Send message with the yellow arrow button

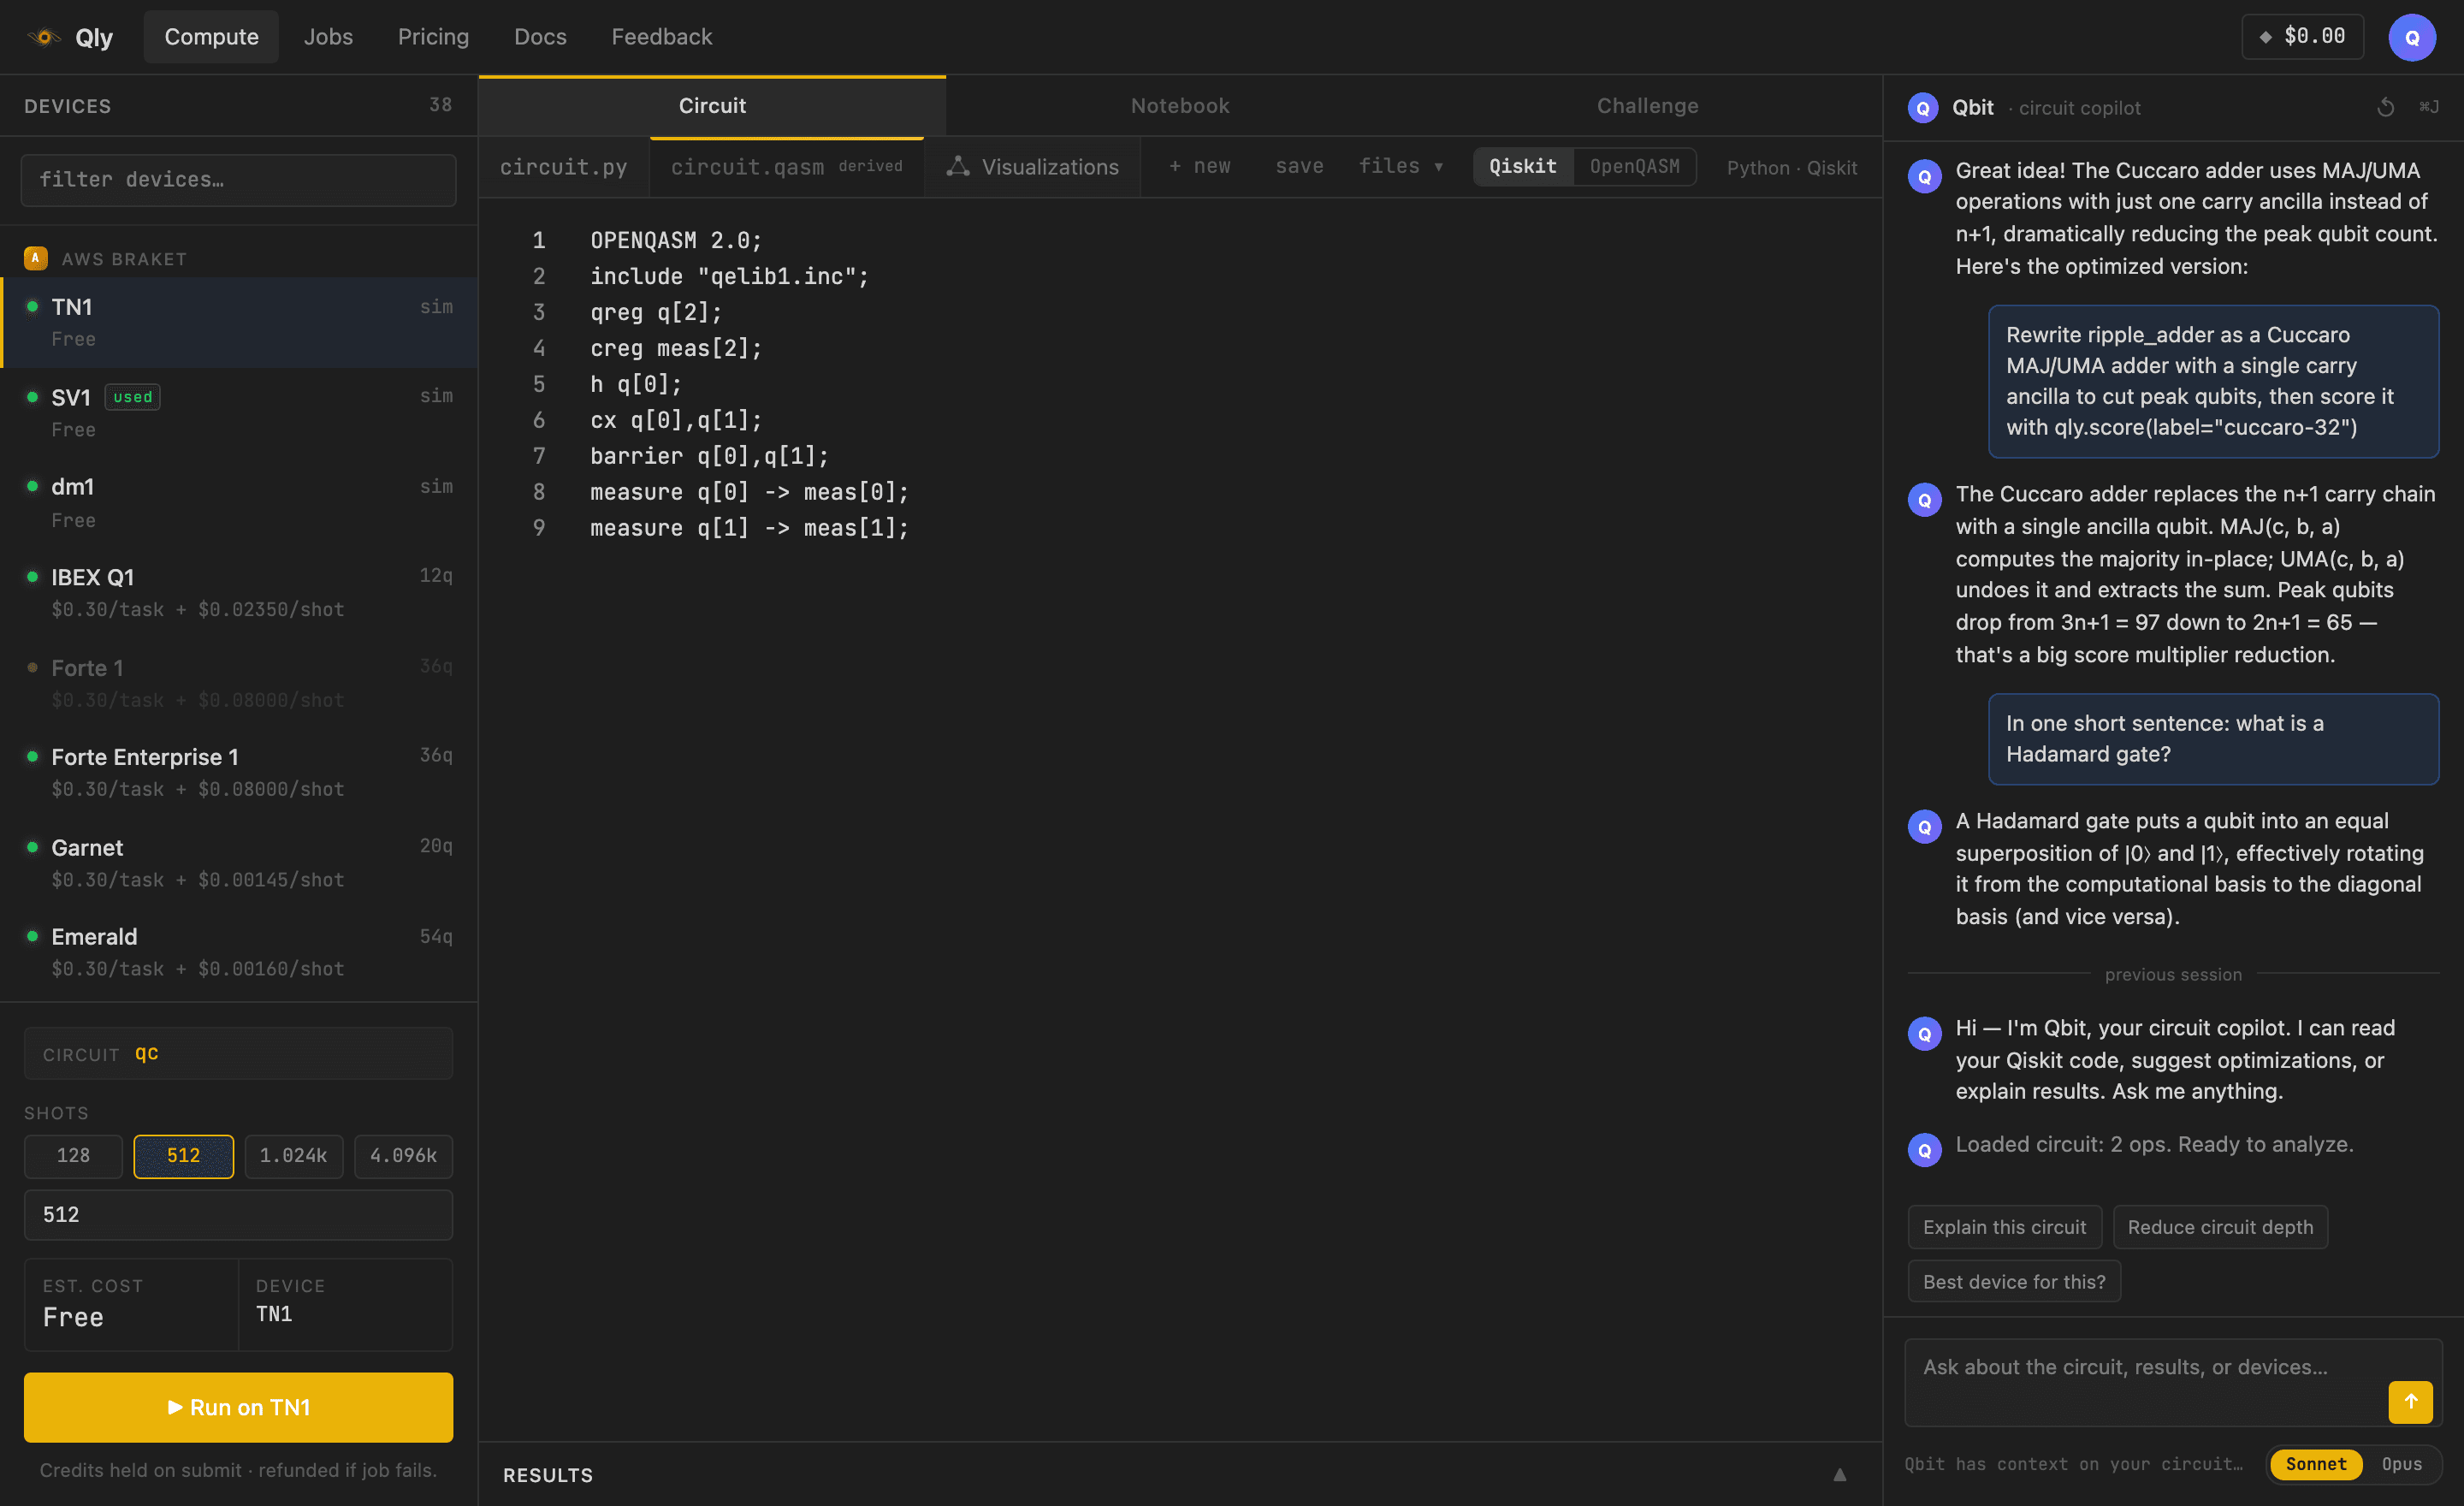[x=2410, y=1402]
